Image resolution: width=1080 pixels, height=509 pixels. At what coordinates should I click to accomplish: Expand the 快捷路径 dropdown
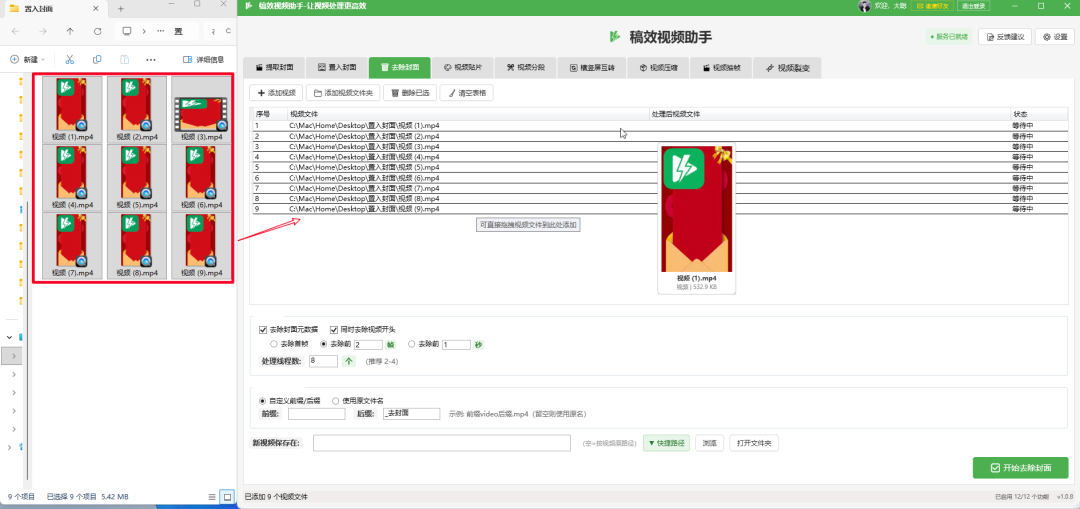click(x=666, y=443)
